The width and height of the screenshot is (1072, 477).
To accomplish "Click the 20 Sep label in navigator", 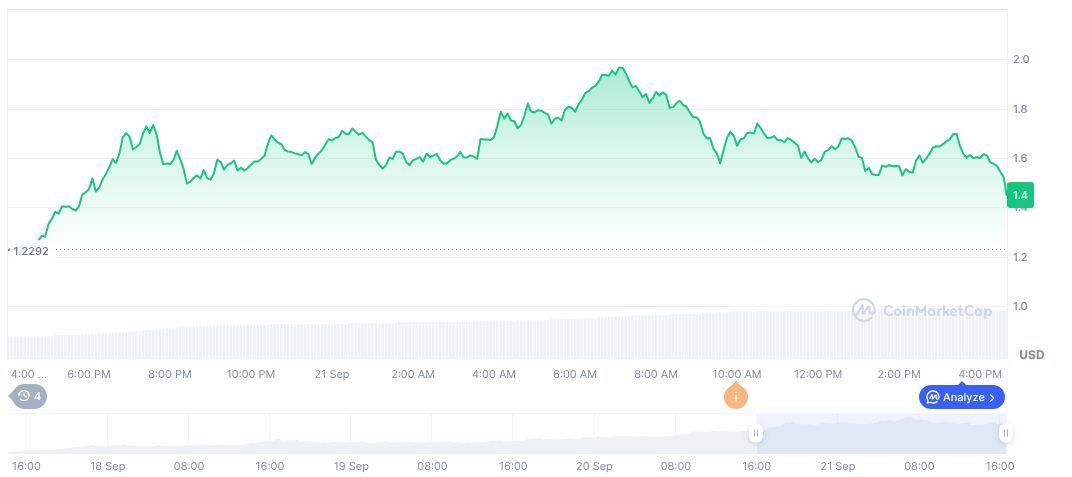I will click(595, 466).
